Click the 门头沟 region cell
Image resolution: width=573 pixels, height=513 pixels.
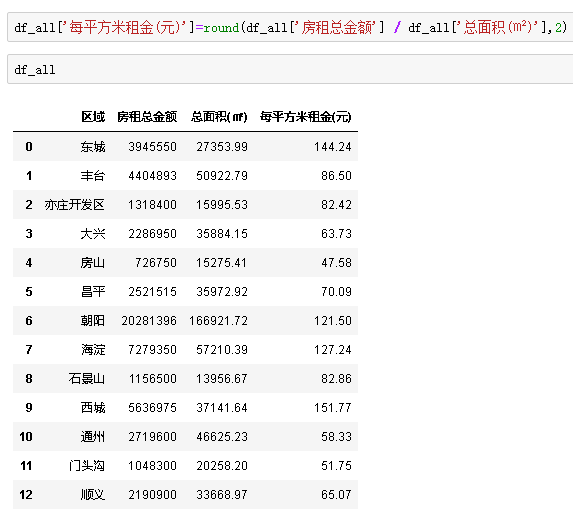87,466
